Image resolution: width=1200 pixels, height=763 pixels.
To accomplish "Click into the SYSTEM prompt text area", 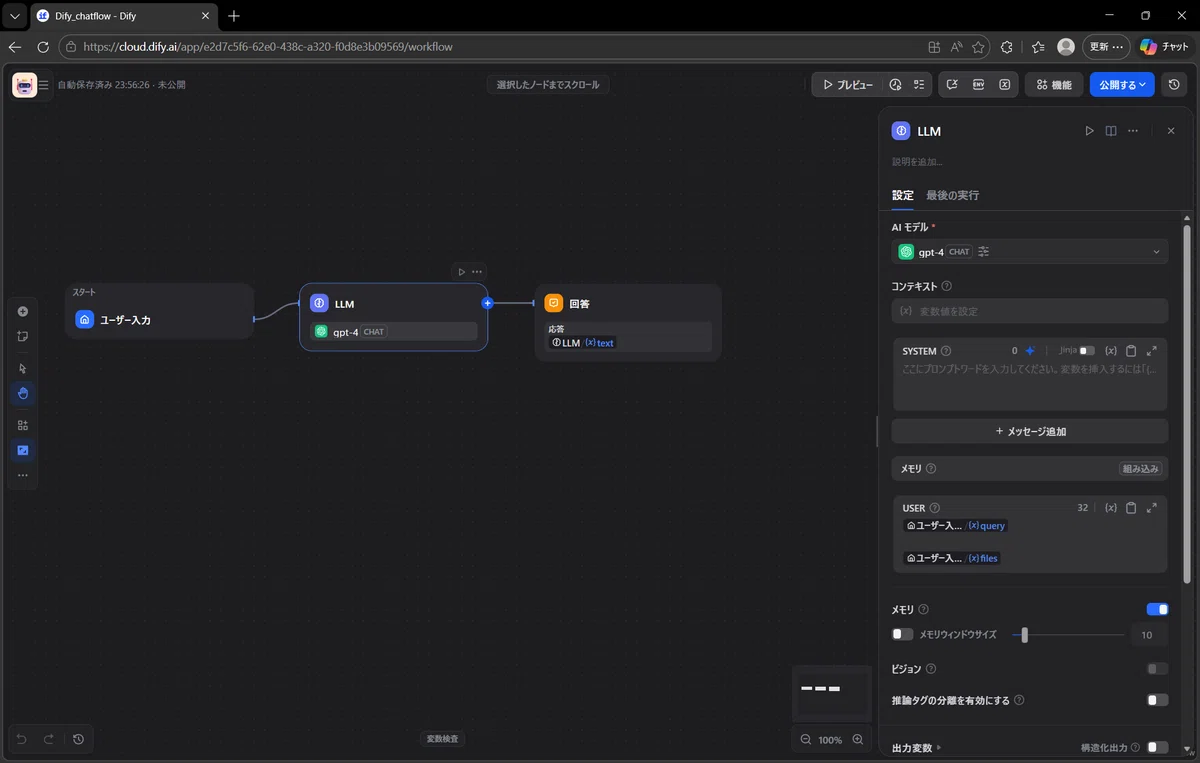I will click(1030, 387).
